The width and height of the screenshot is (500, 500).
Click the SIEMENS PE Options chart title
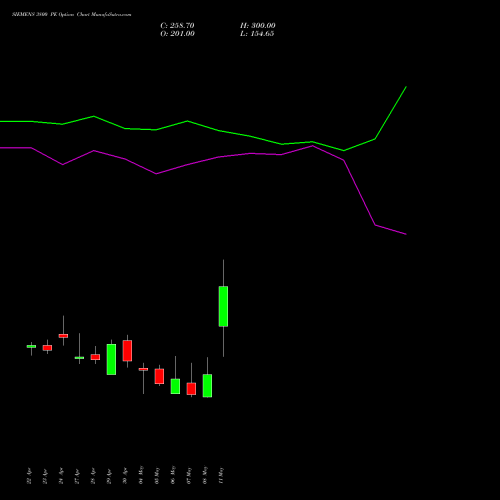(72, 15)
